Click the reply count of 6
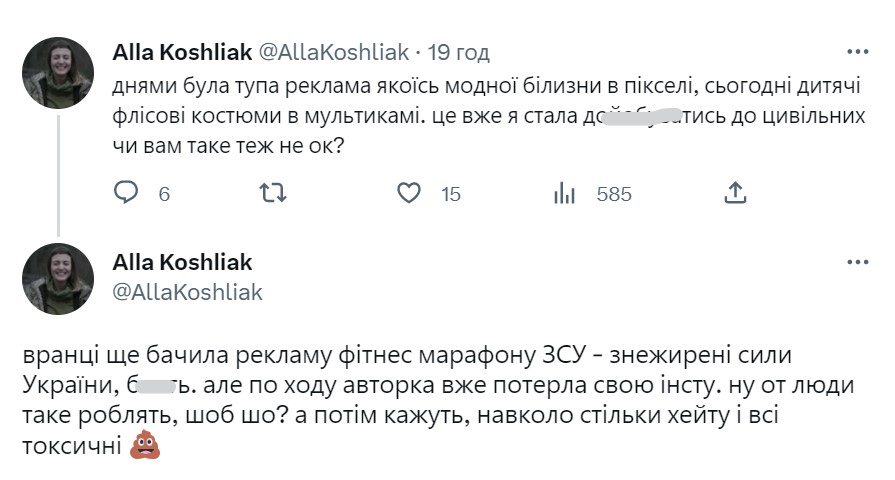This screenshot has width=895, height=480. (164, 194)
